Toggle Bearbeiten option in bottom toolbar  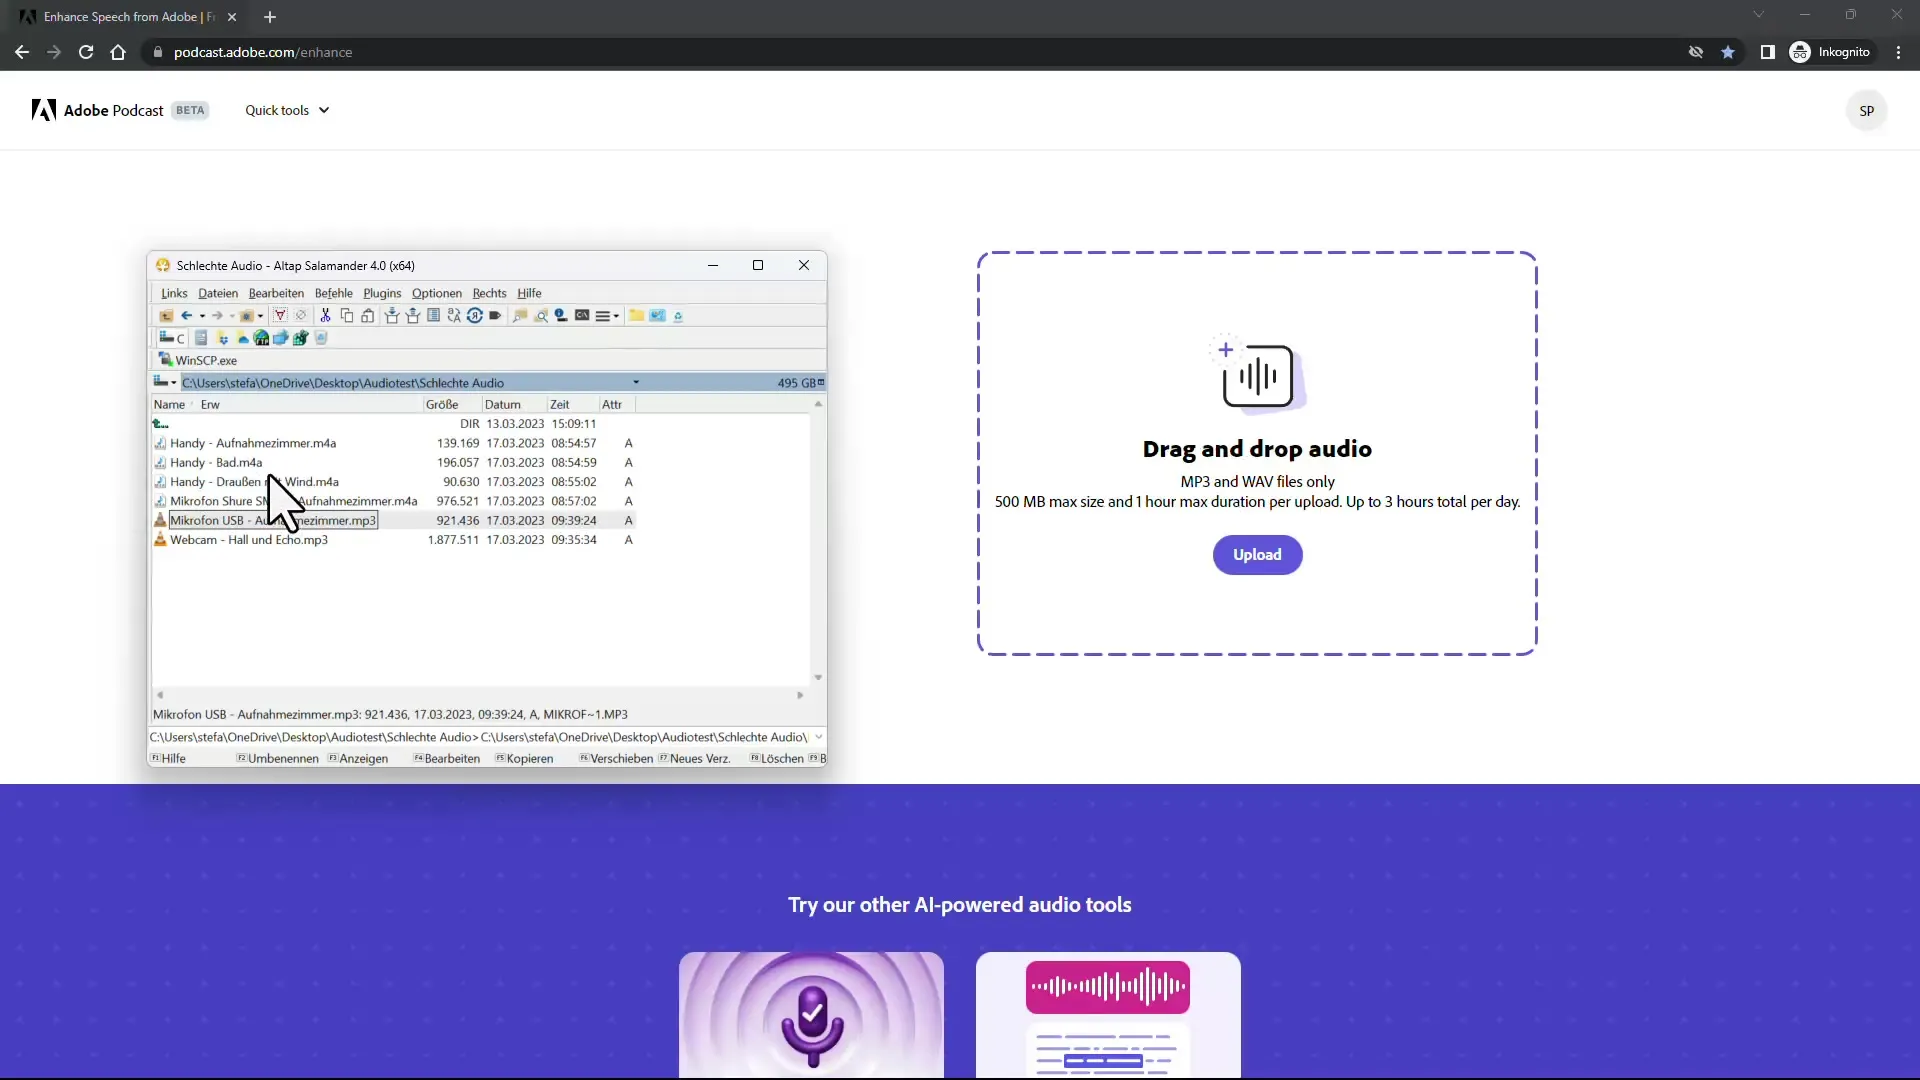[x=450, y=758]
